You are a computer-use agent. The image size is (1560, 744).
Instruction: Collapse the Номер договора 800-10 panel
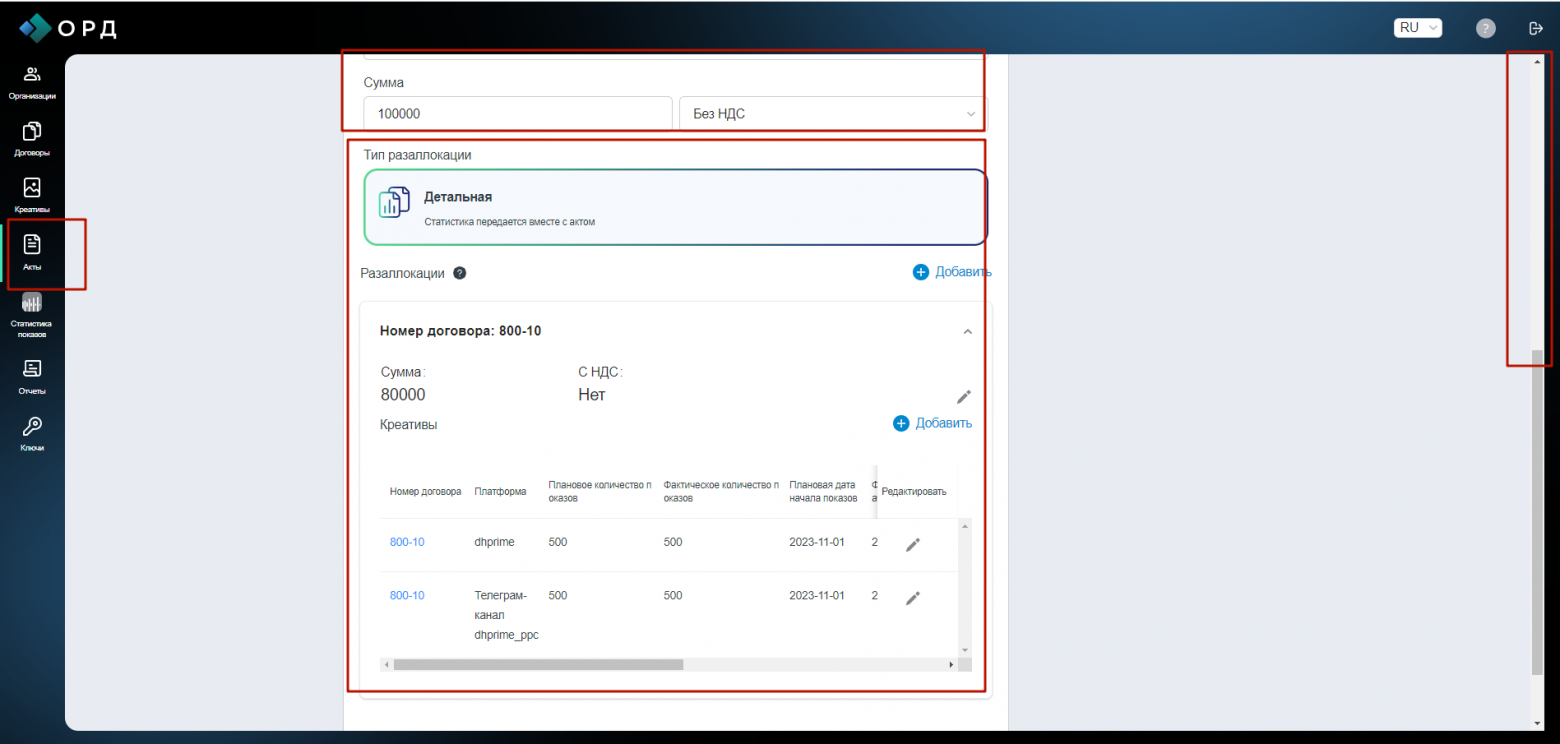tap(967, 331)
